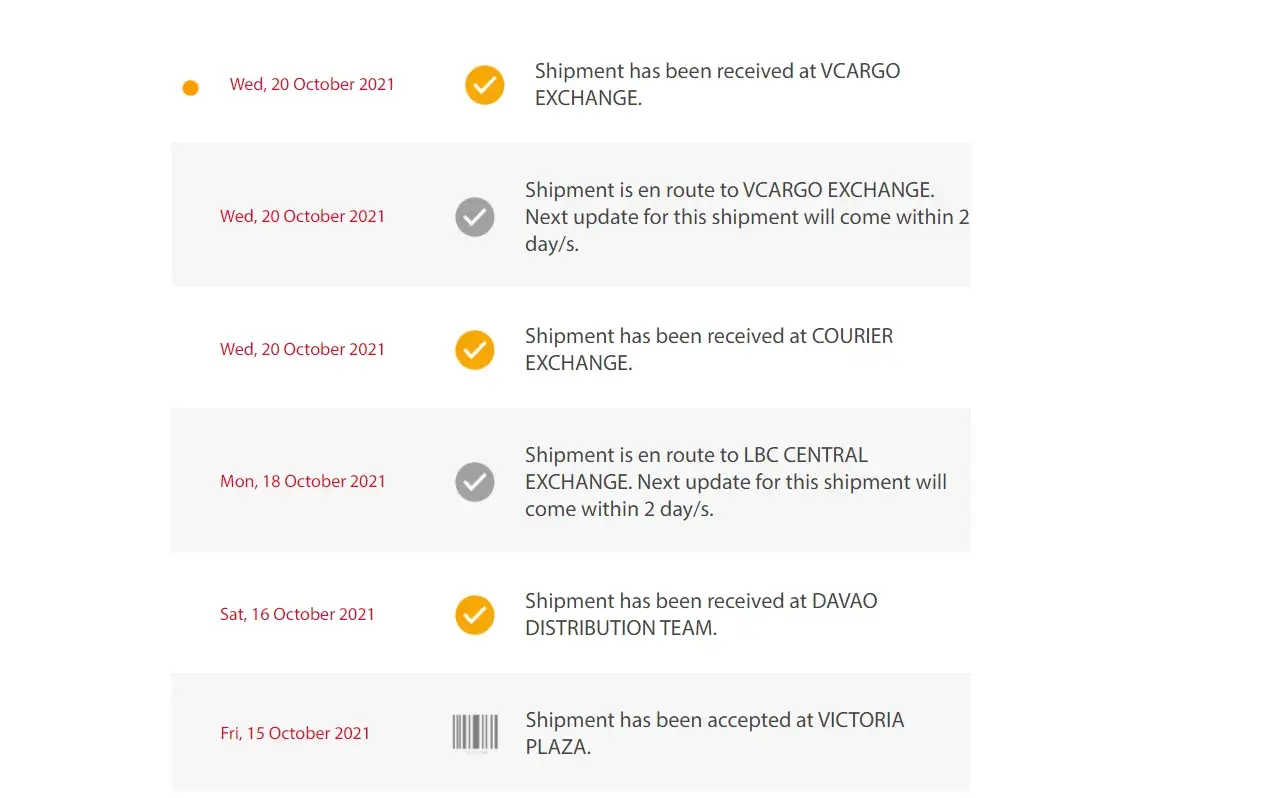The image size is (1273, 798).
Task: Click the Sat, 16 October 2021 date
Action: pyautogui.click(x=297, y=614)
